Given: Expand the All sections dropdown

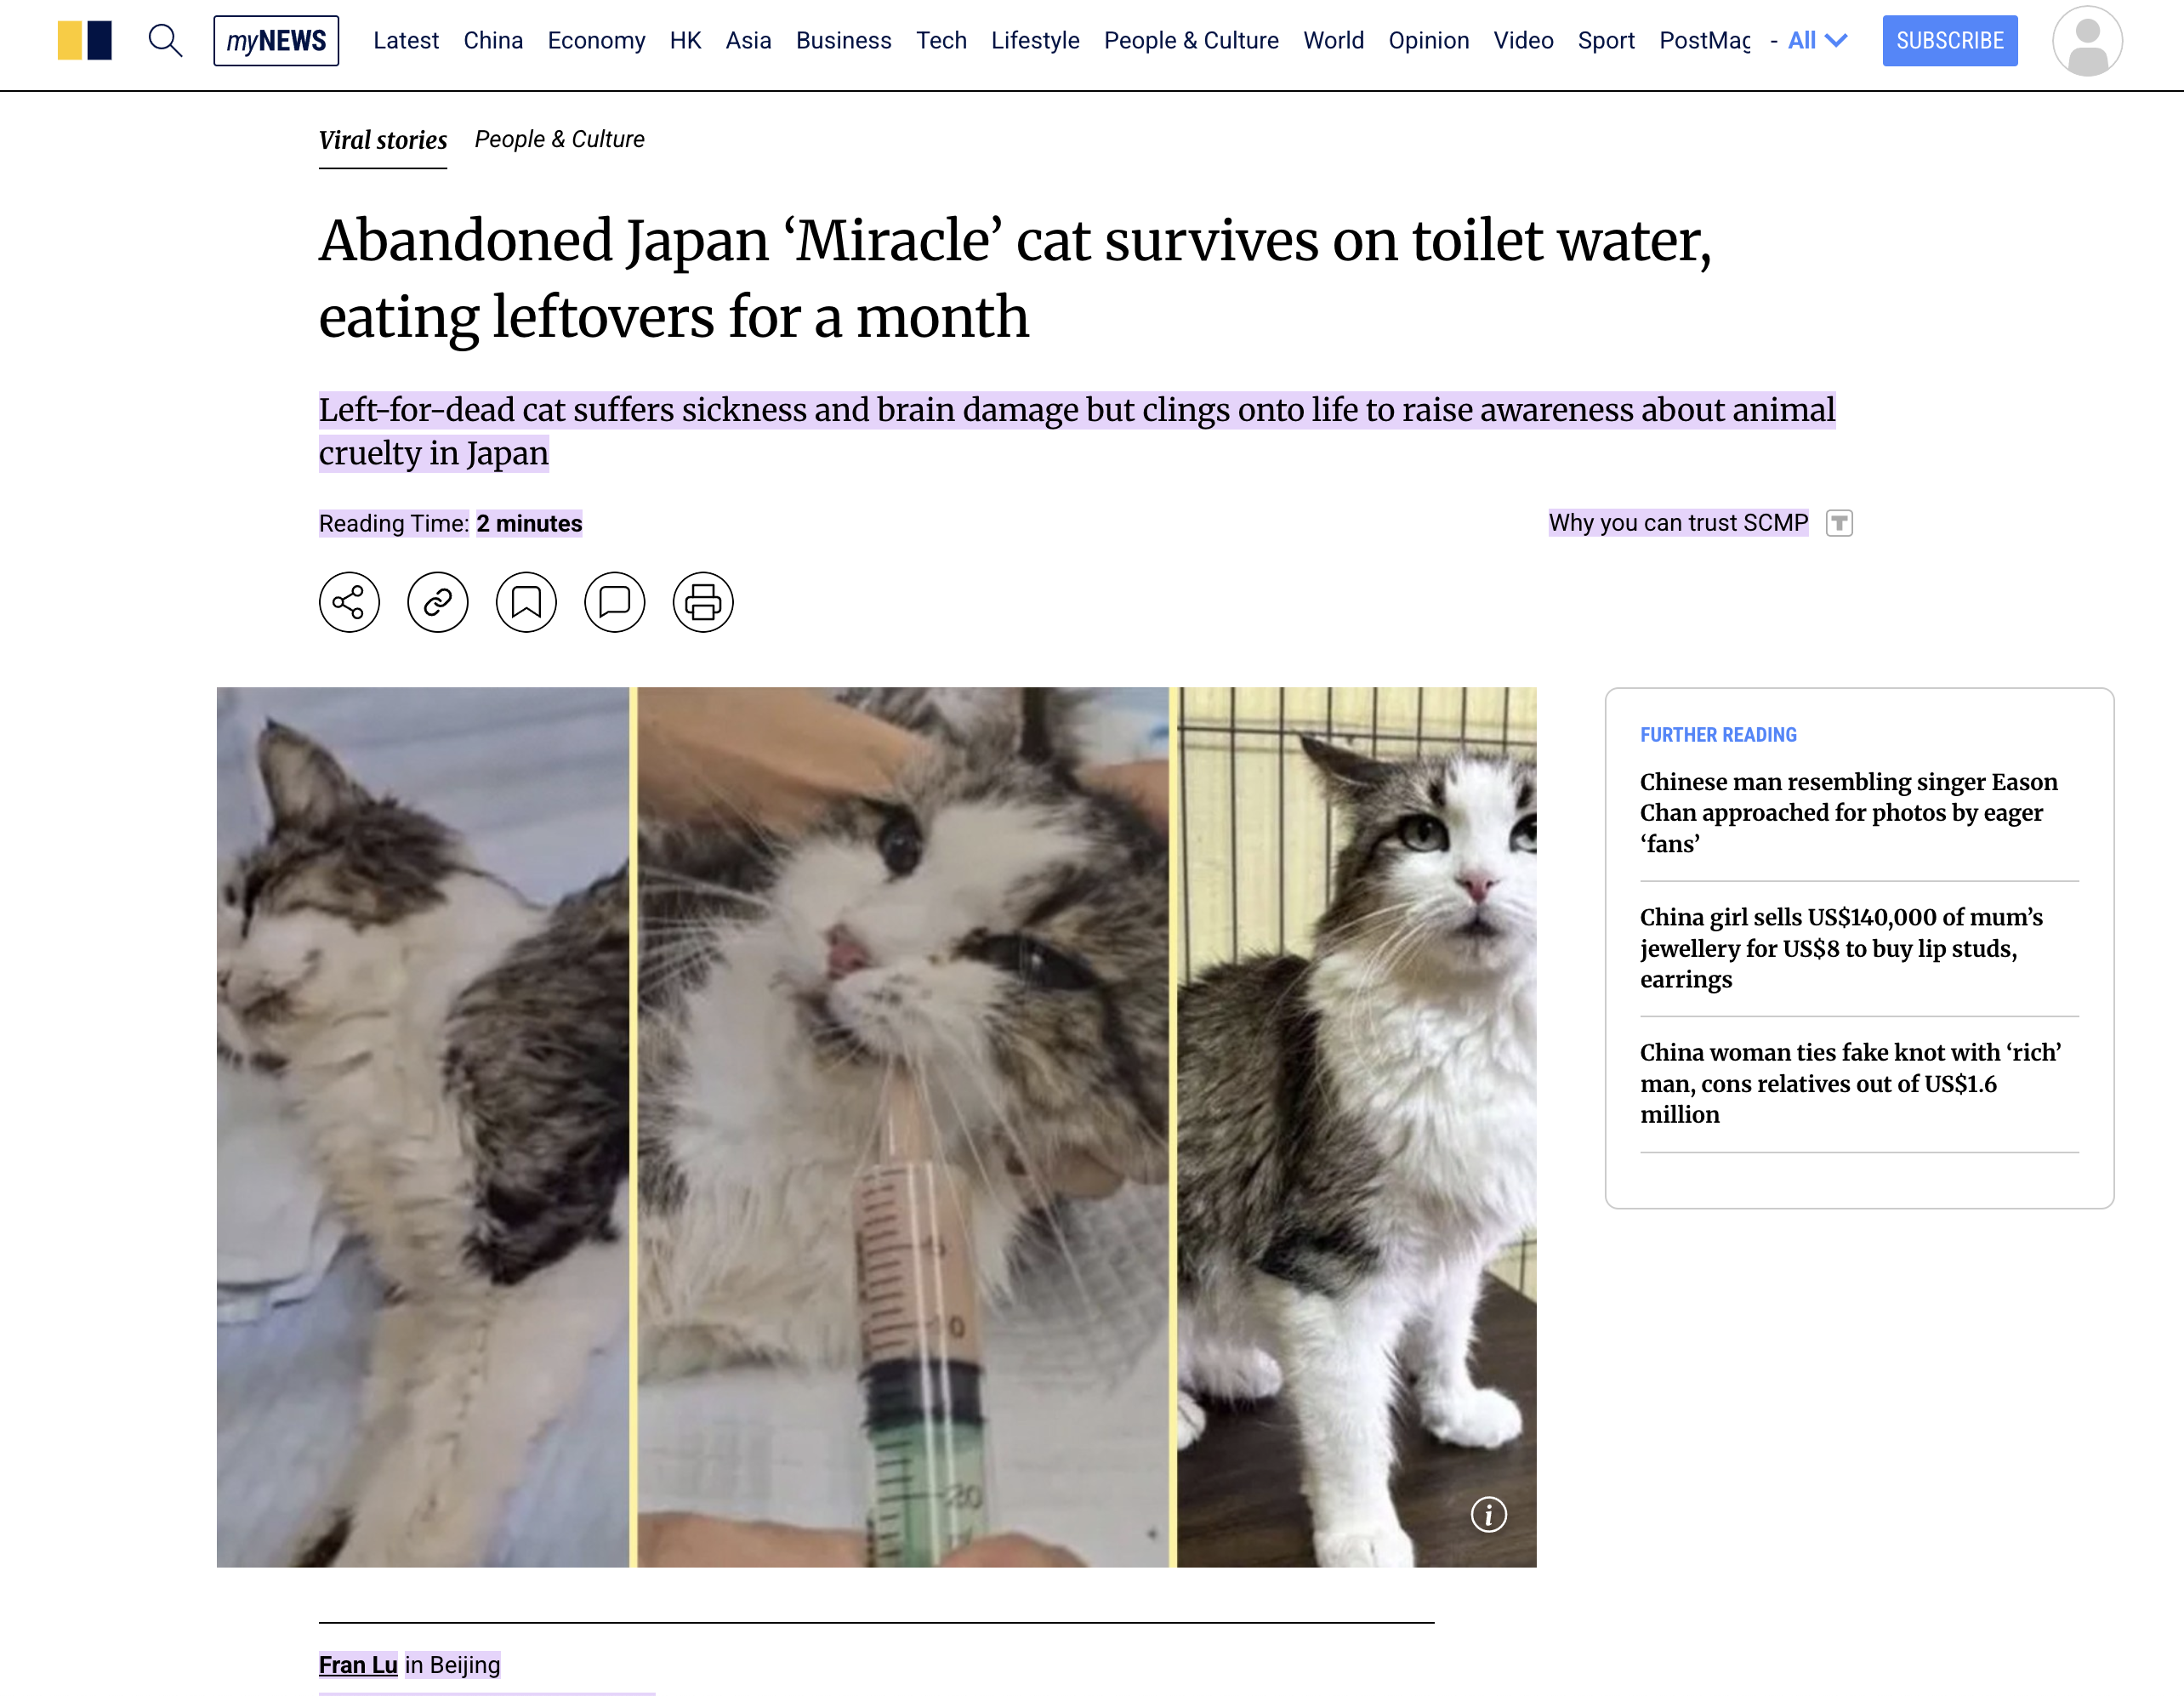Looking at the screenshot, I should pos(1817,41).
